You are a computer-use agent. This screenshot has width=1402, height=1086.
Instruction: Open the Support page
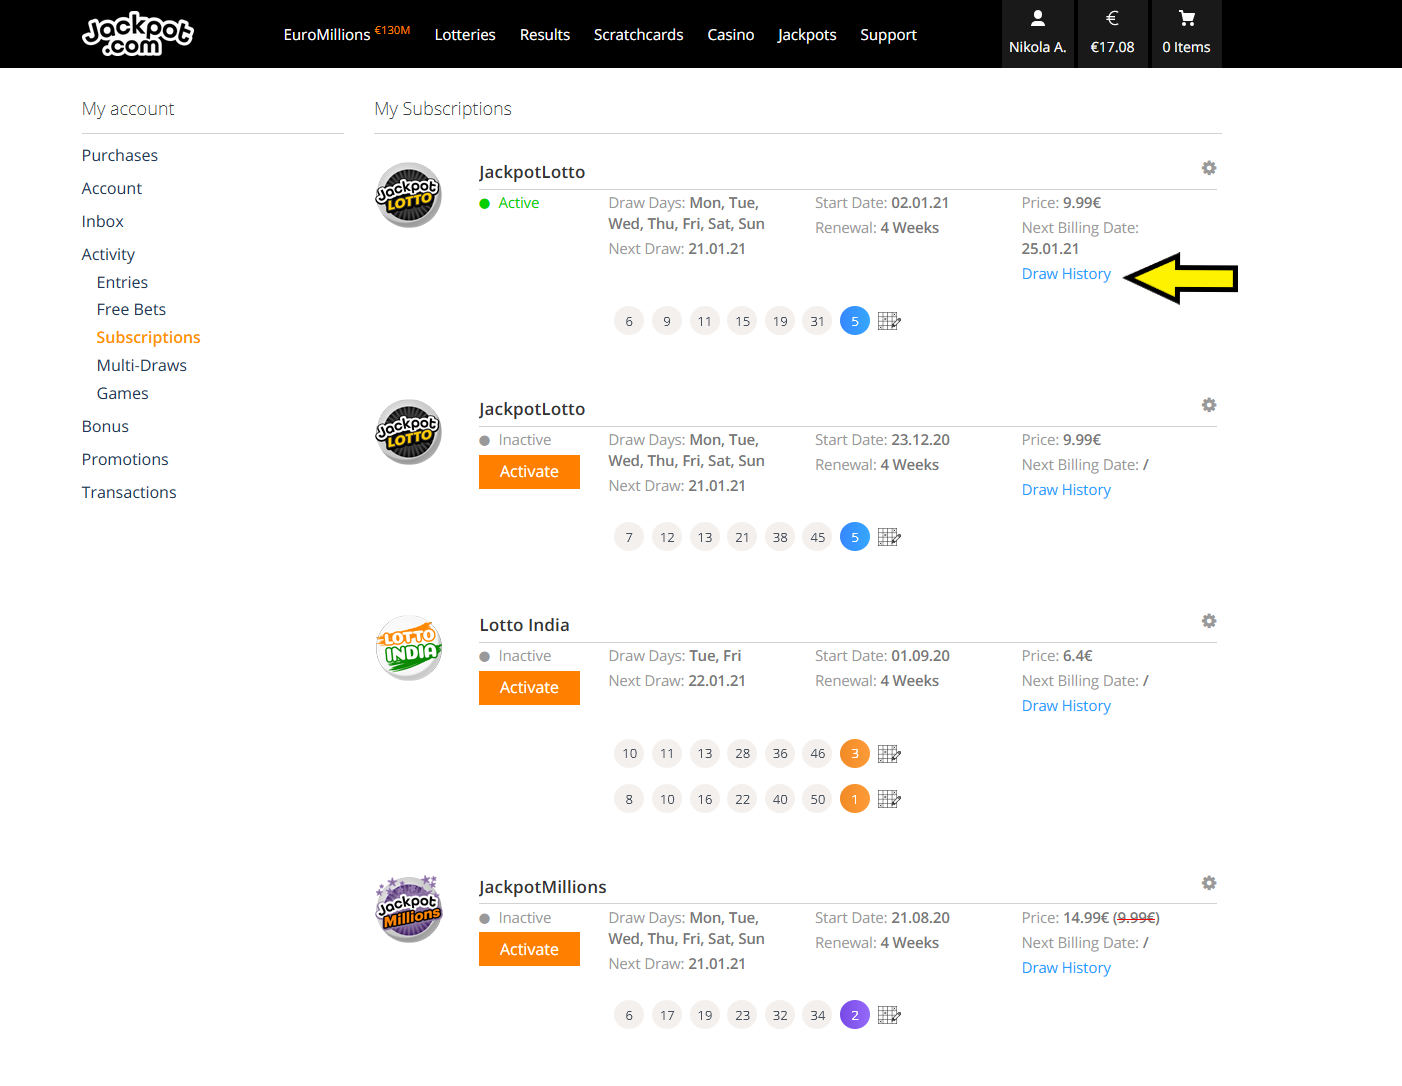coord(888,35)
